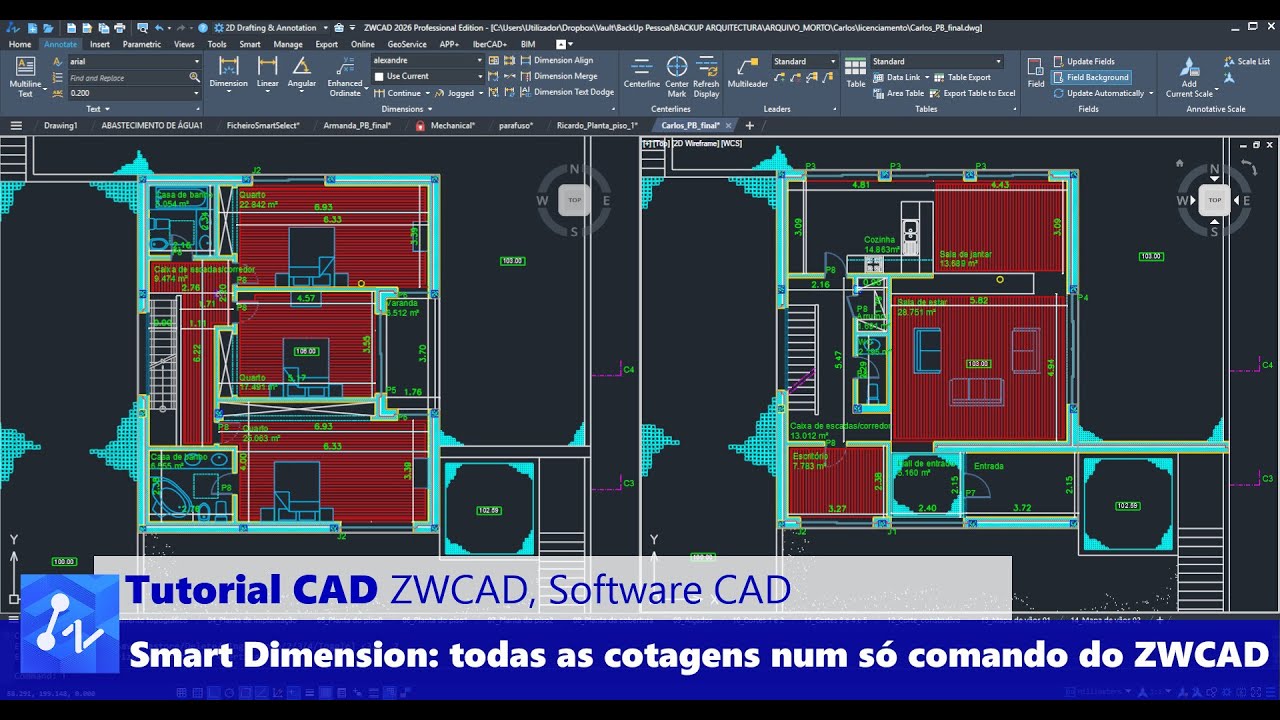Start the Multileader tool
The width and height of the screenshot is (1280, 720).
(747, 72)
